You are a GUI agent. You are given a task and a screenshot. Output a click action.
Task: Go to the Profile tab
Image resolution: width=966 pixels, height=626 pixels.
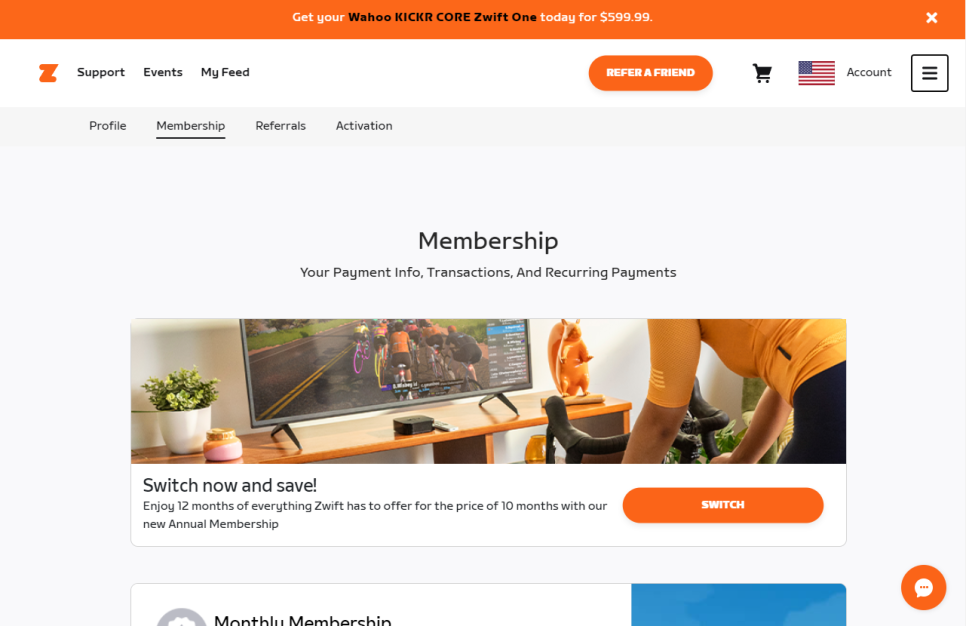point(108,126)
